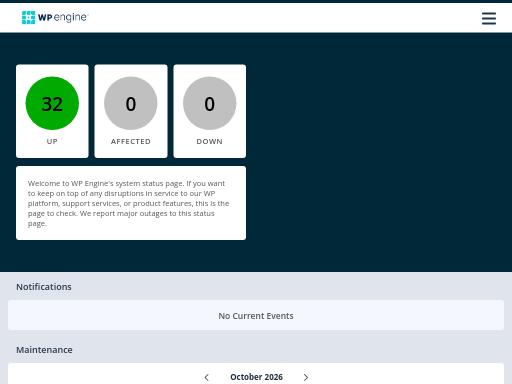This screenshot has height=384, width=512.
Task: Select the UP status card
Action: (52, 111)
